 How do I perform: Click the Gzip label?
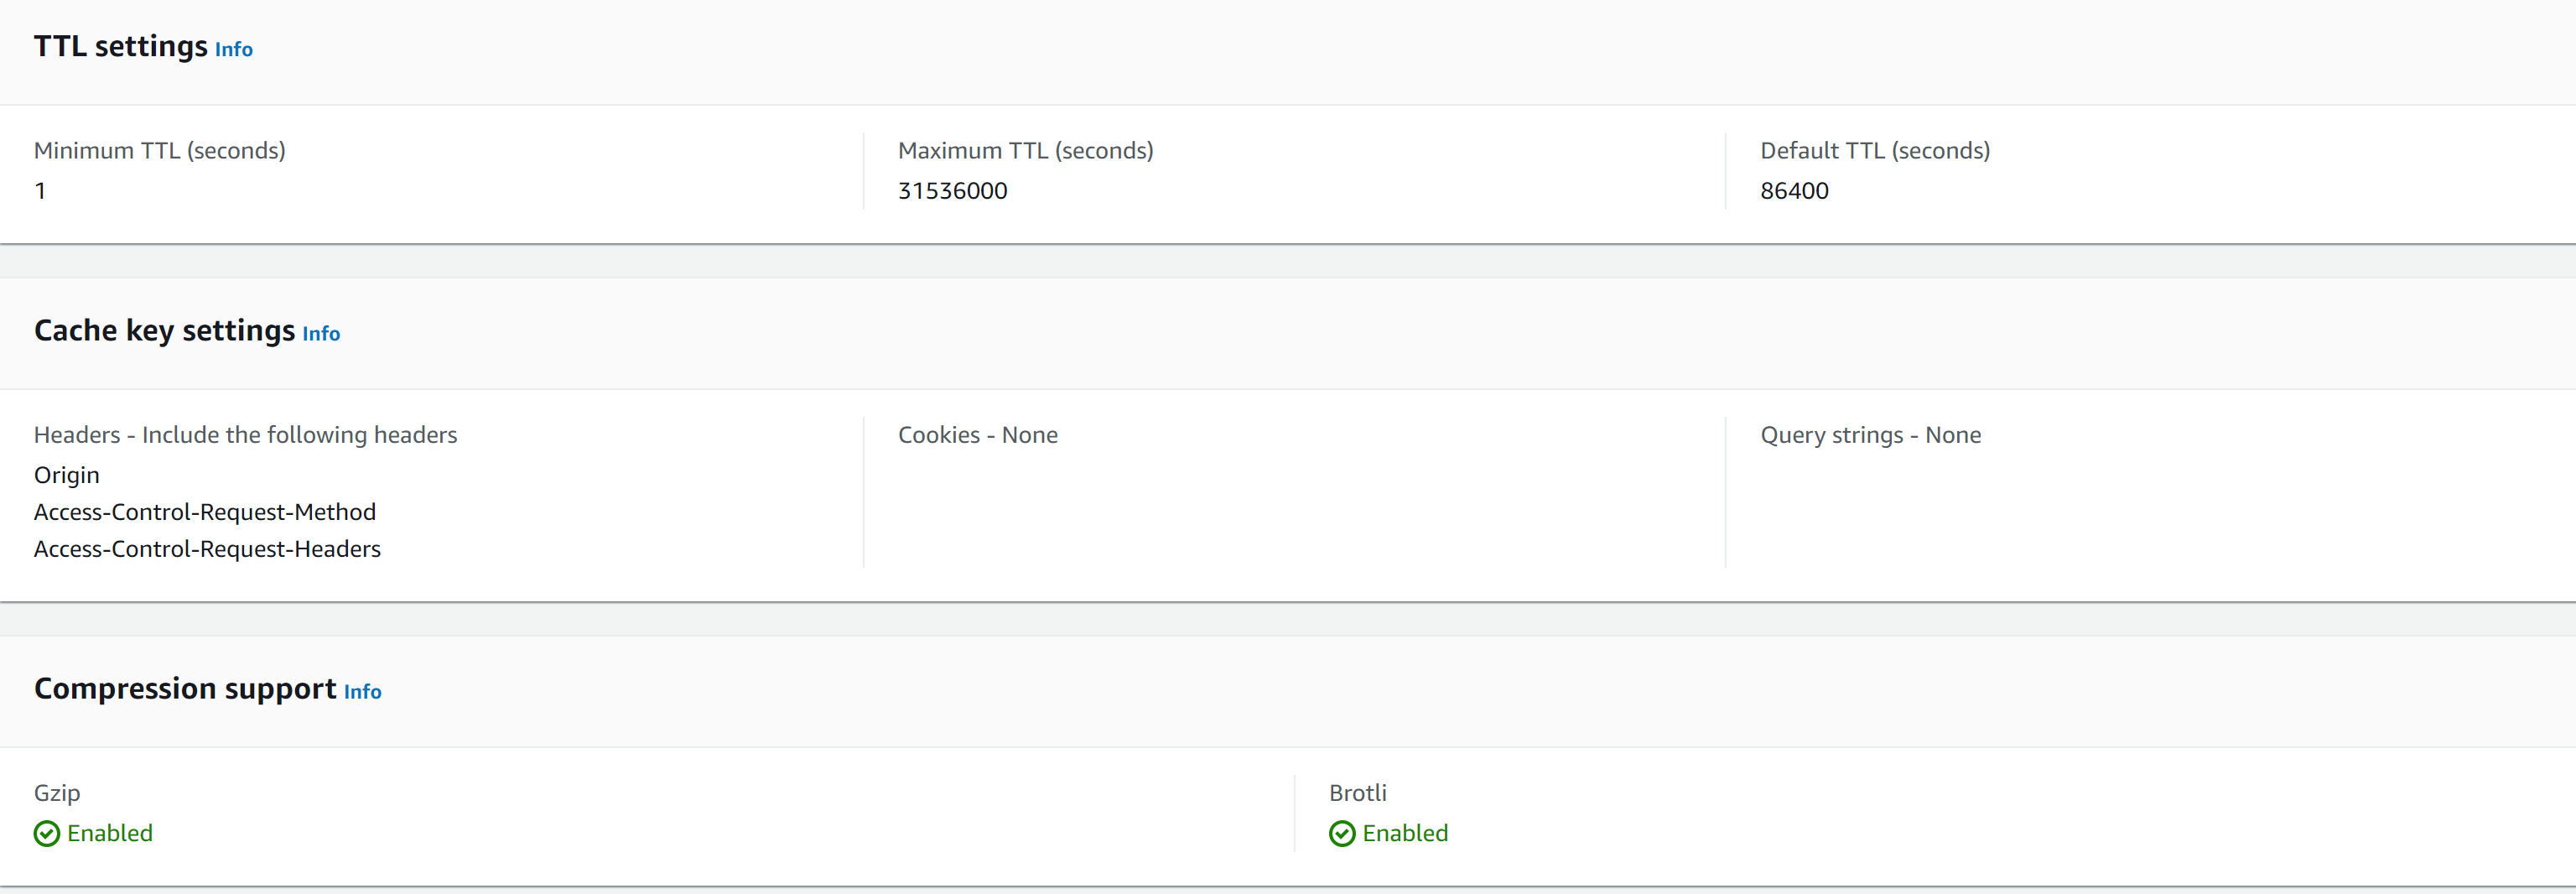point(56,792)
